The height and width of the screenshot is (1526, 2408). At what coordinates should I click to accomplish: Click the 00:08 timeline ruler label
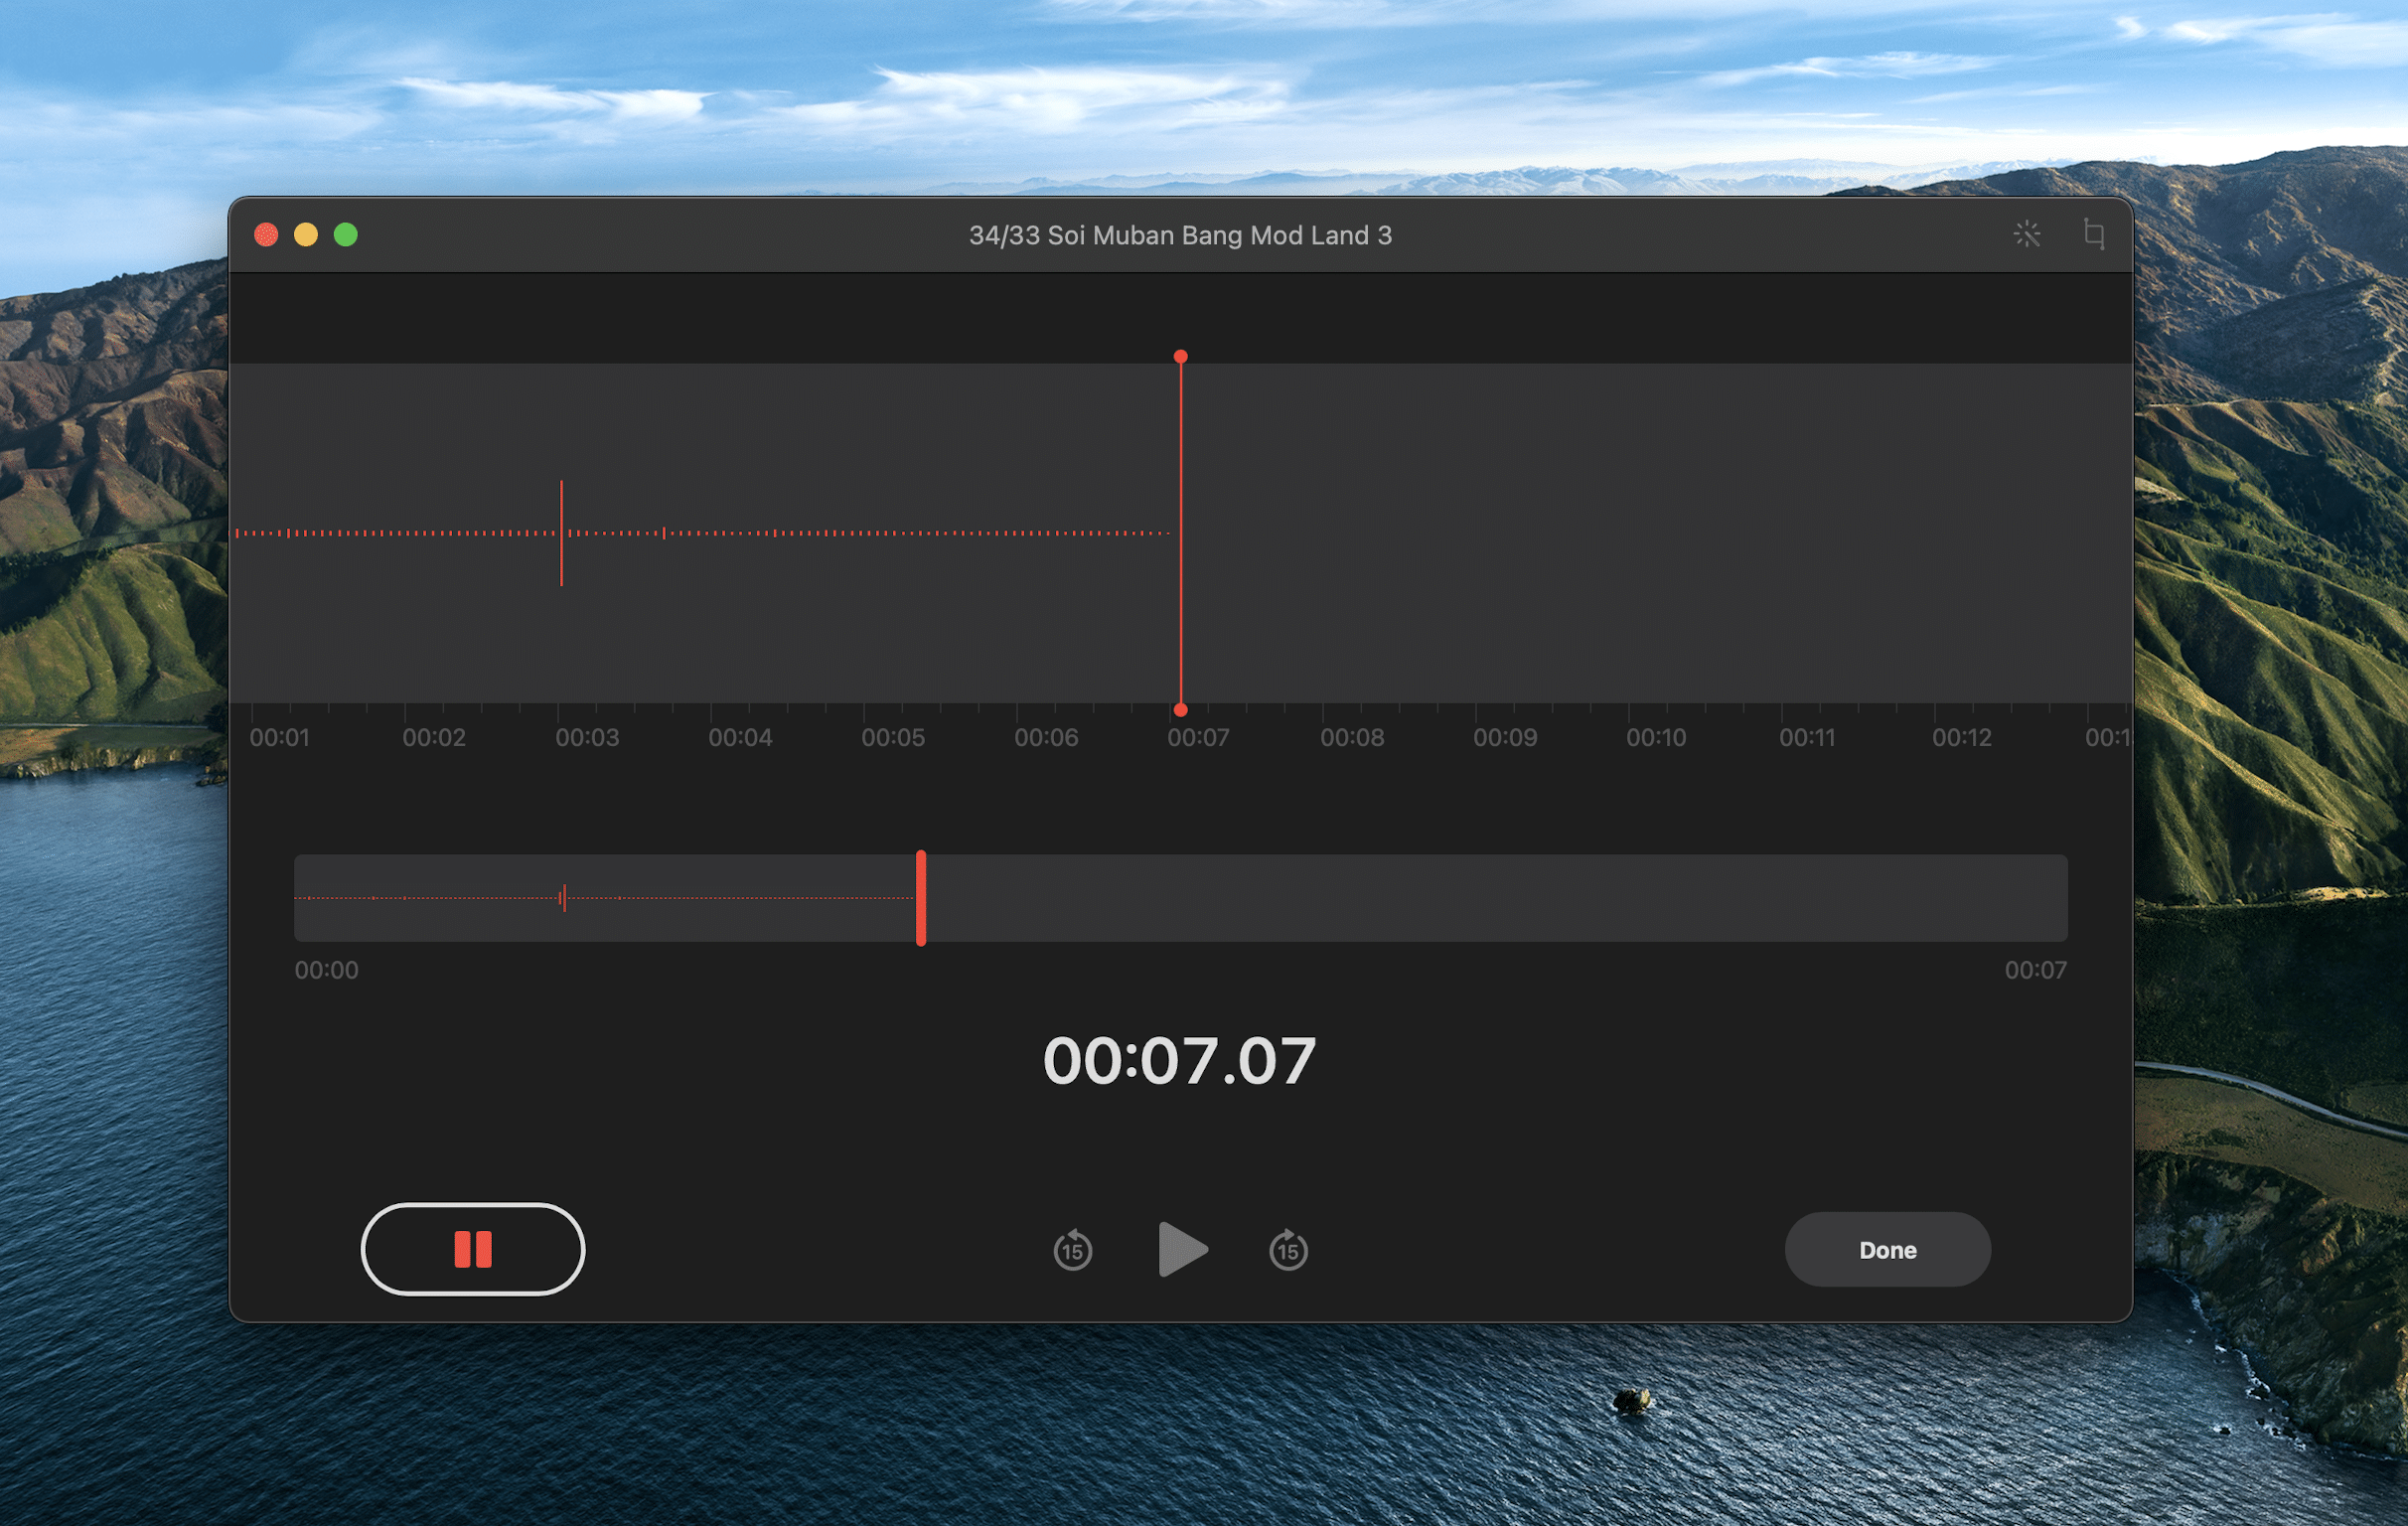tap(1352, 738)
